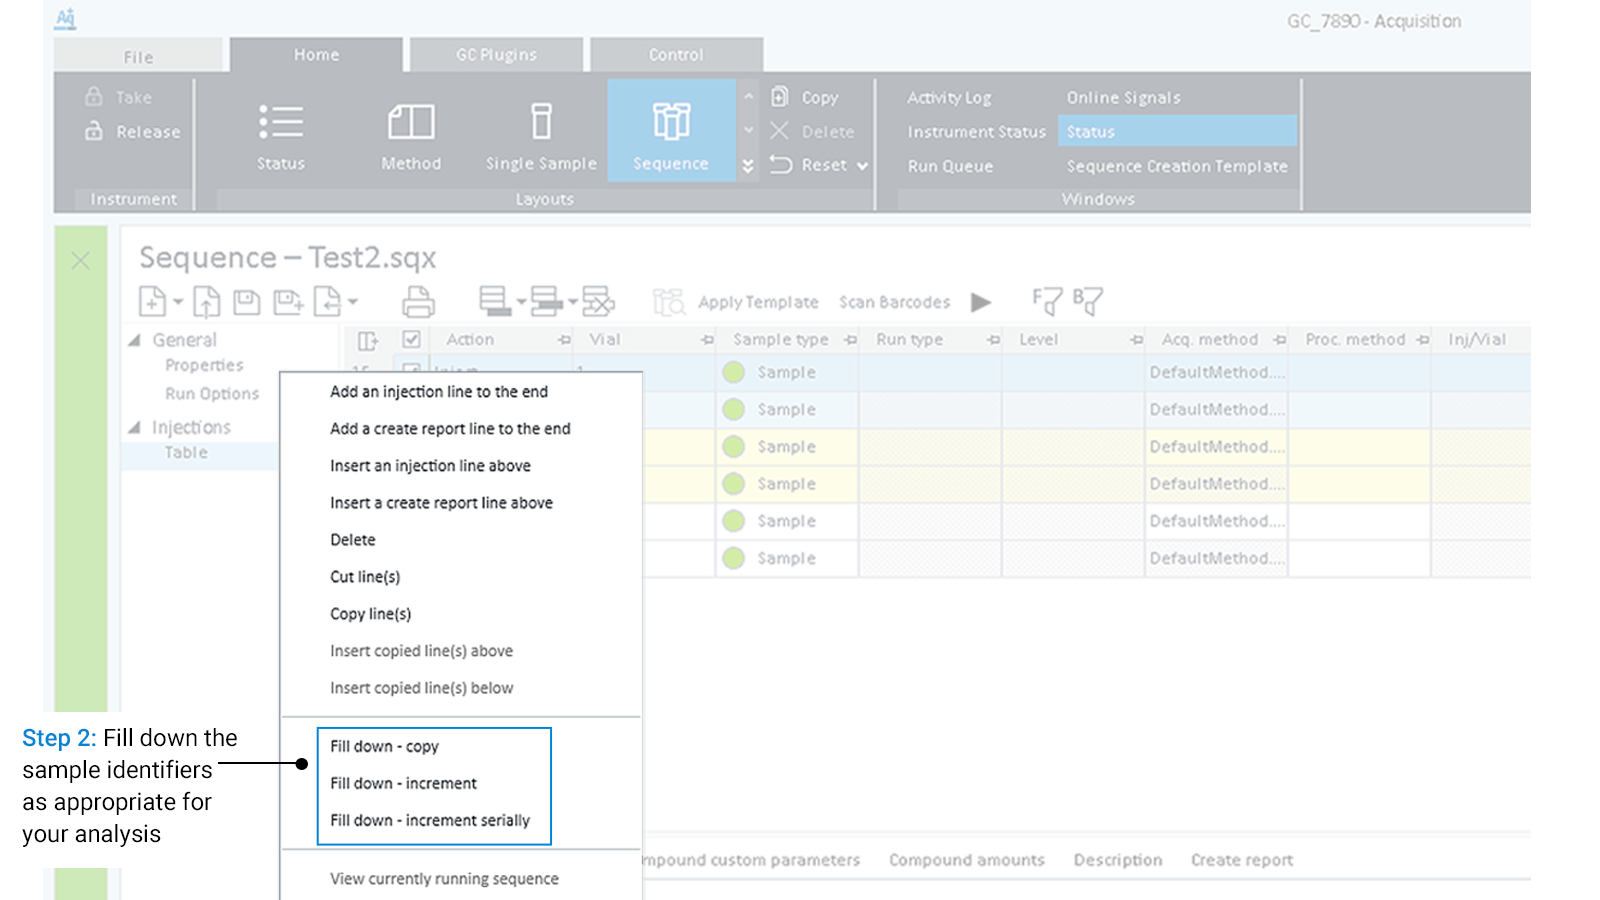Select 'Fill down - increment' from context menu
Screen dimensions: 1600x900
pos(403,783)
